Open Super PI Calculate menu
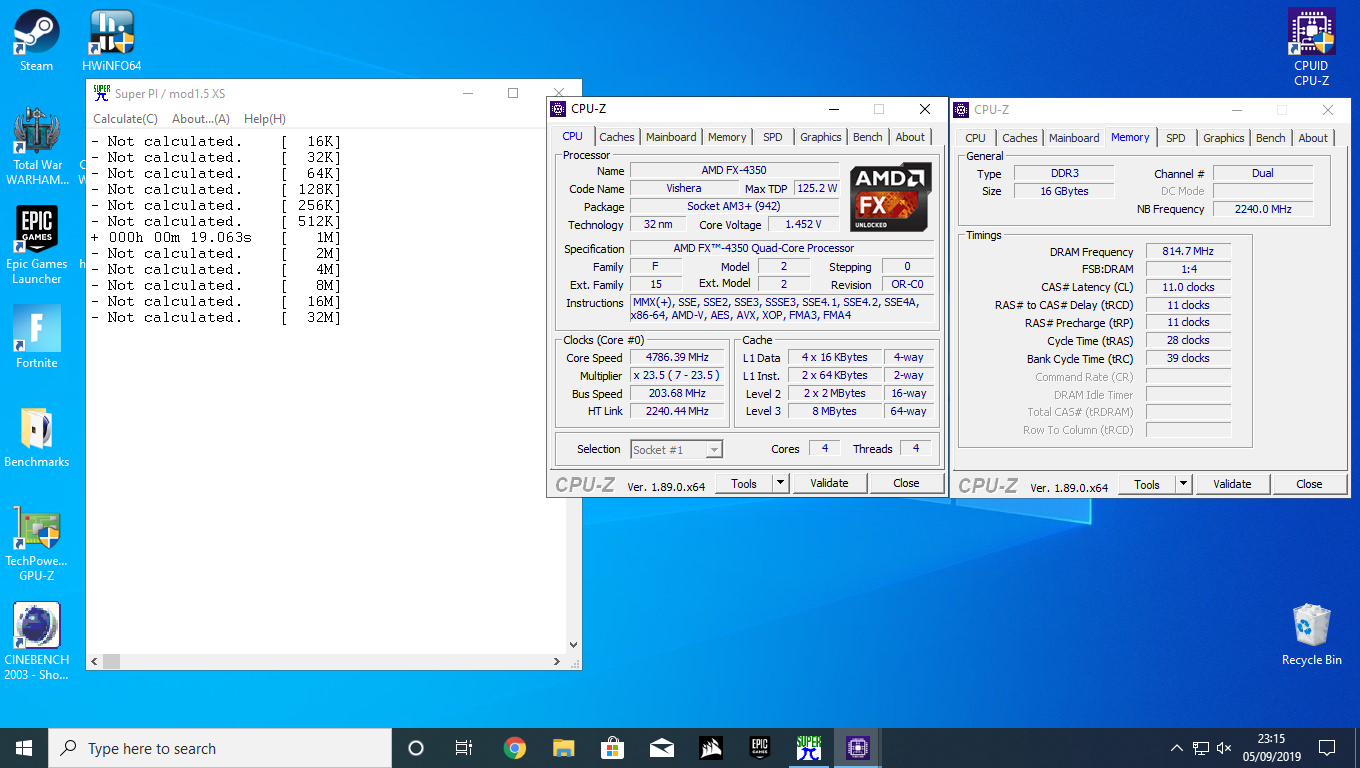 pyautogui.click(x=125, y=118)
